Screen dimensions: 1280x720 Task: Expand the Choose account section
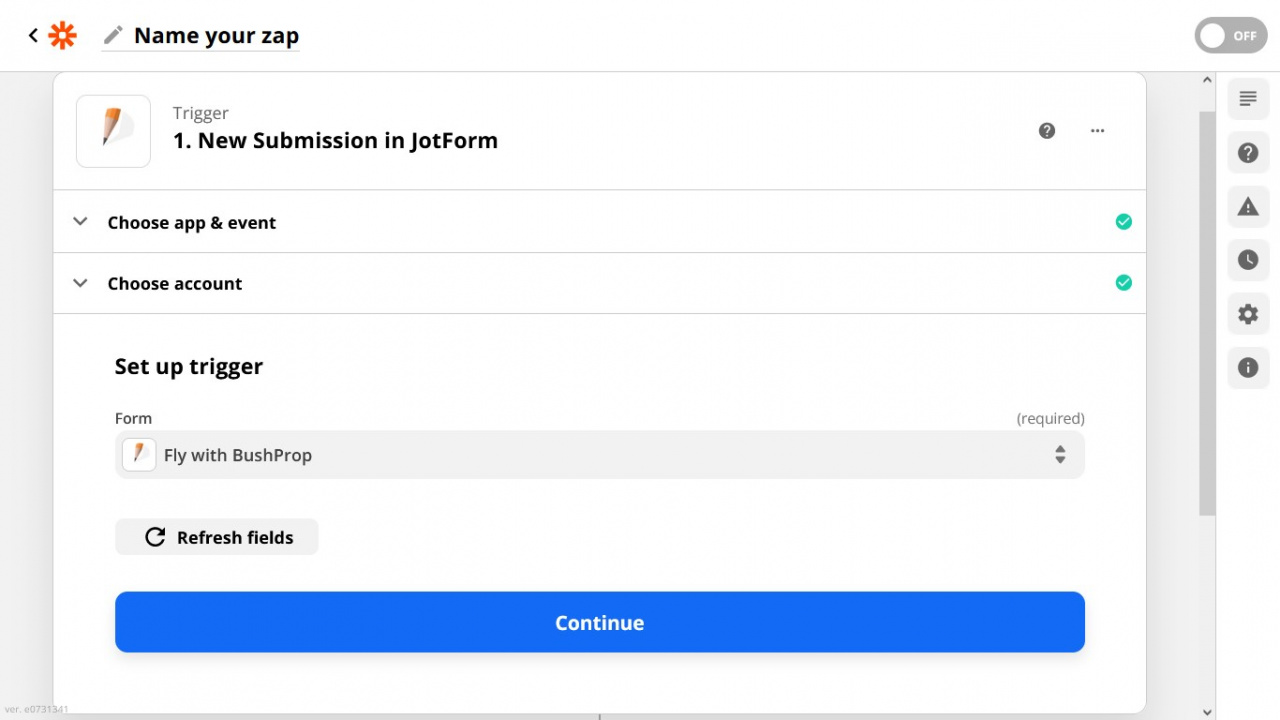click(600, 283)
